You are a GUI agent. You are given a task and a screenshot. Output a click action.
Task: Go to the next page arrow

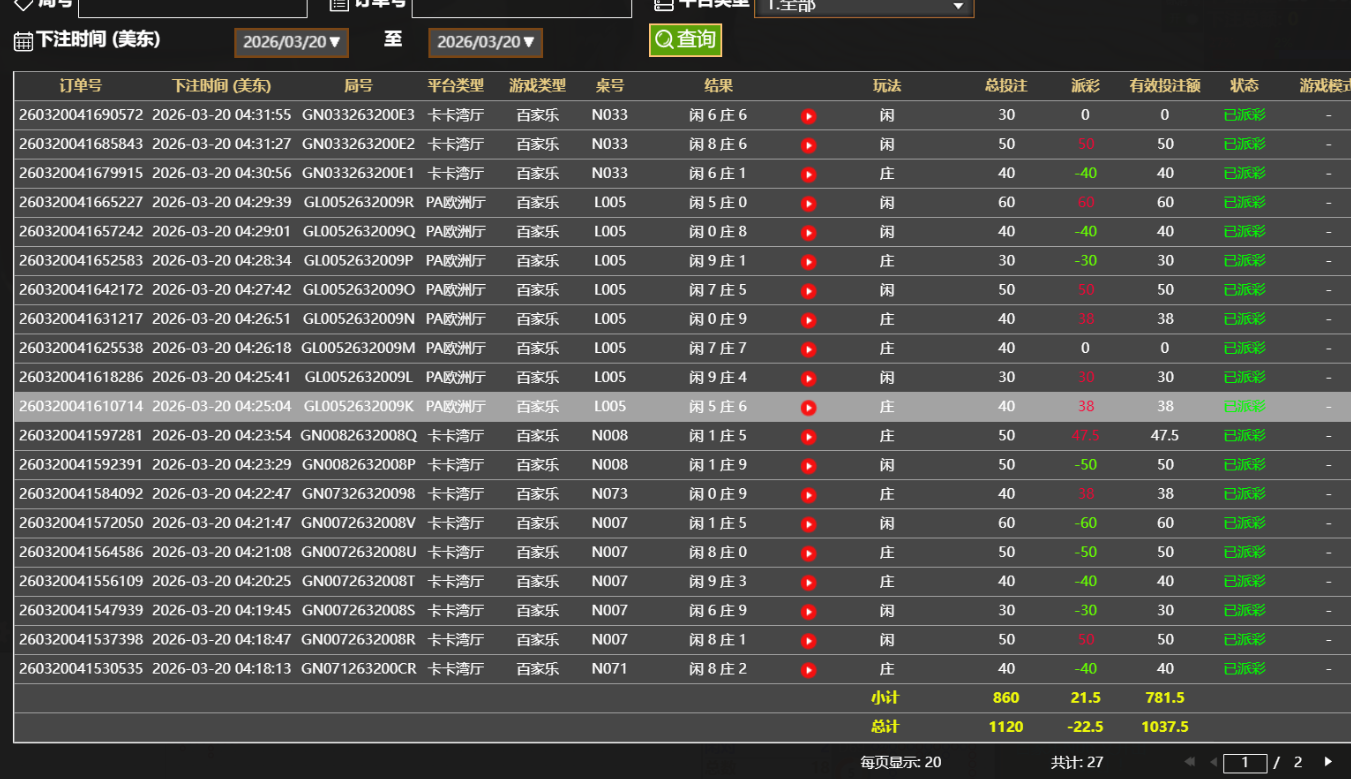pyautogui.click(x=1328, y=762)
